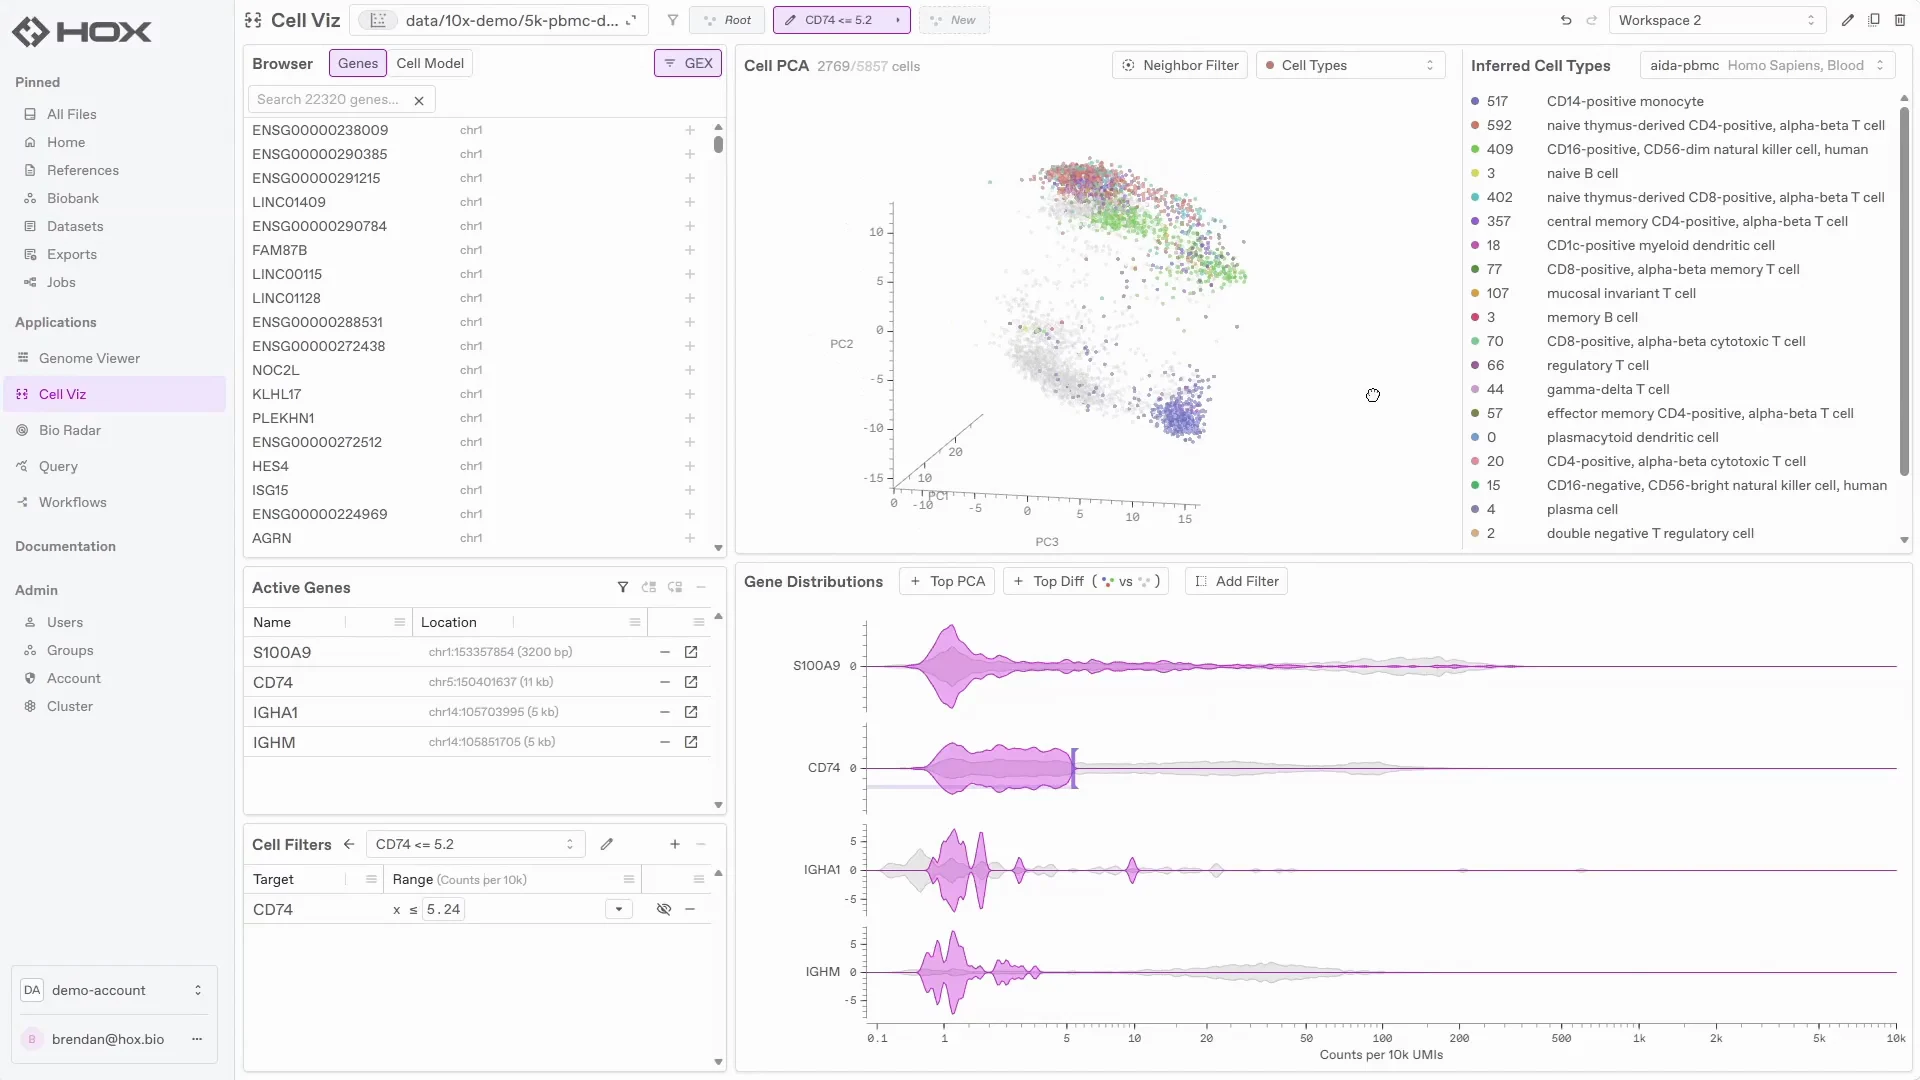Open IGHM external link icon
The width and height of the screenshot is (1920, 1080).
691,742
